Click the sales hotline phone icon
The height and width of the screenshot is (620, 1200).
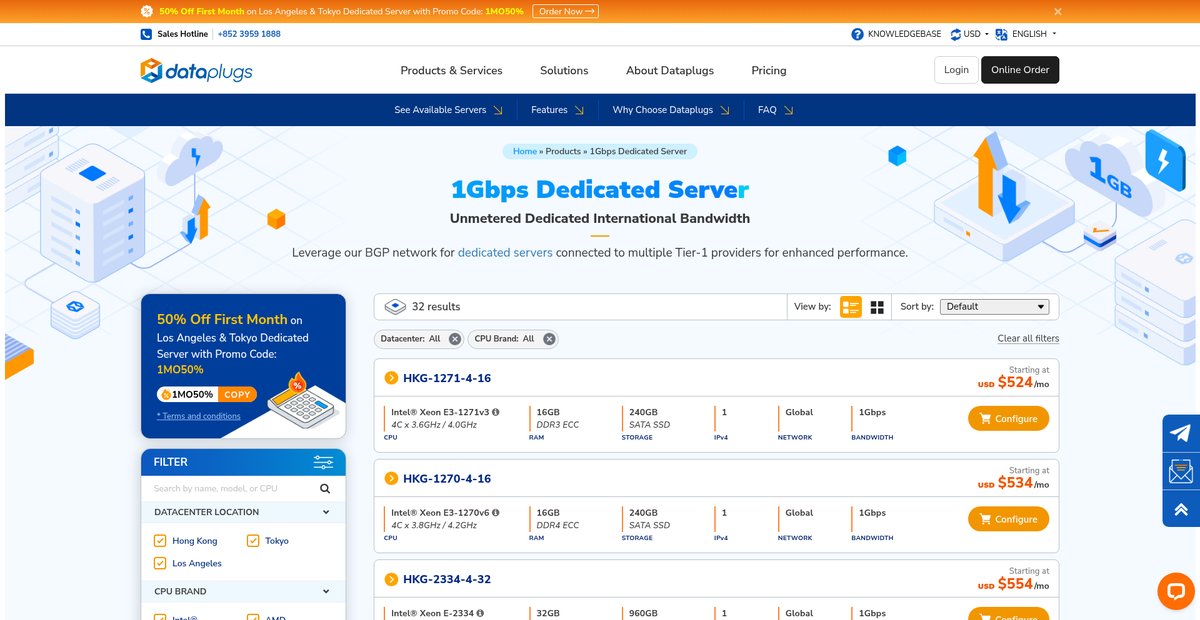pyautogui.click(x=146, y=34)
